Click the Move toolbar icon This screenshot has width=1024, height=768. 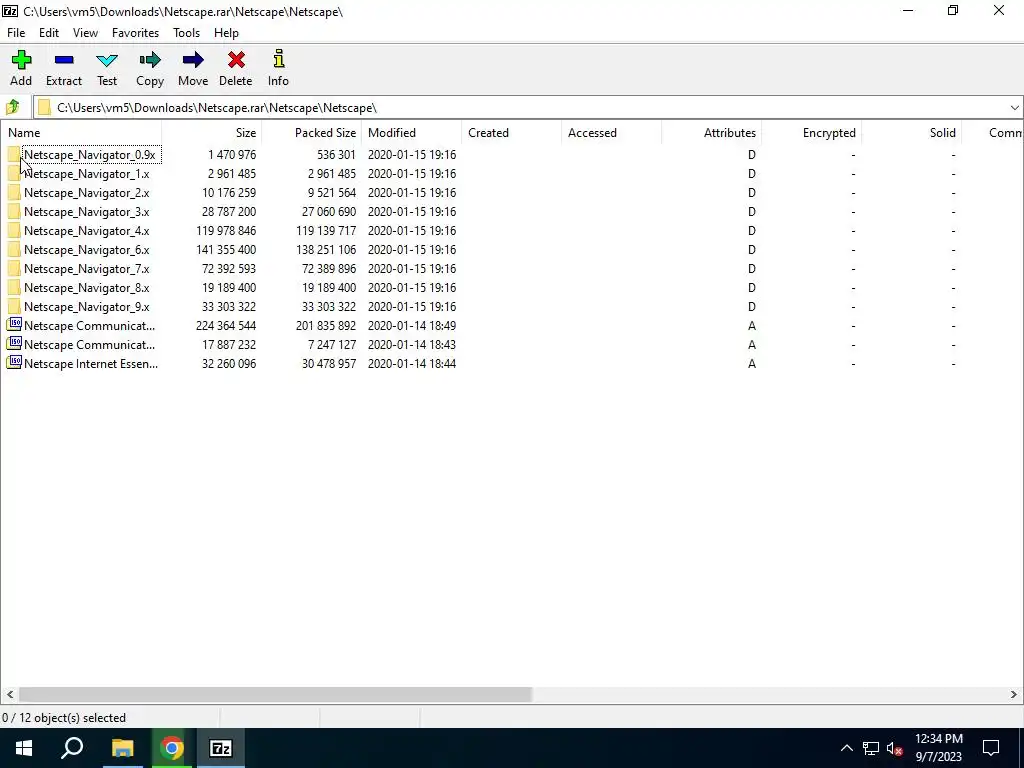(x=193, y=68)
